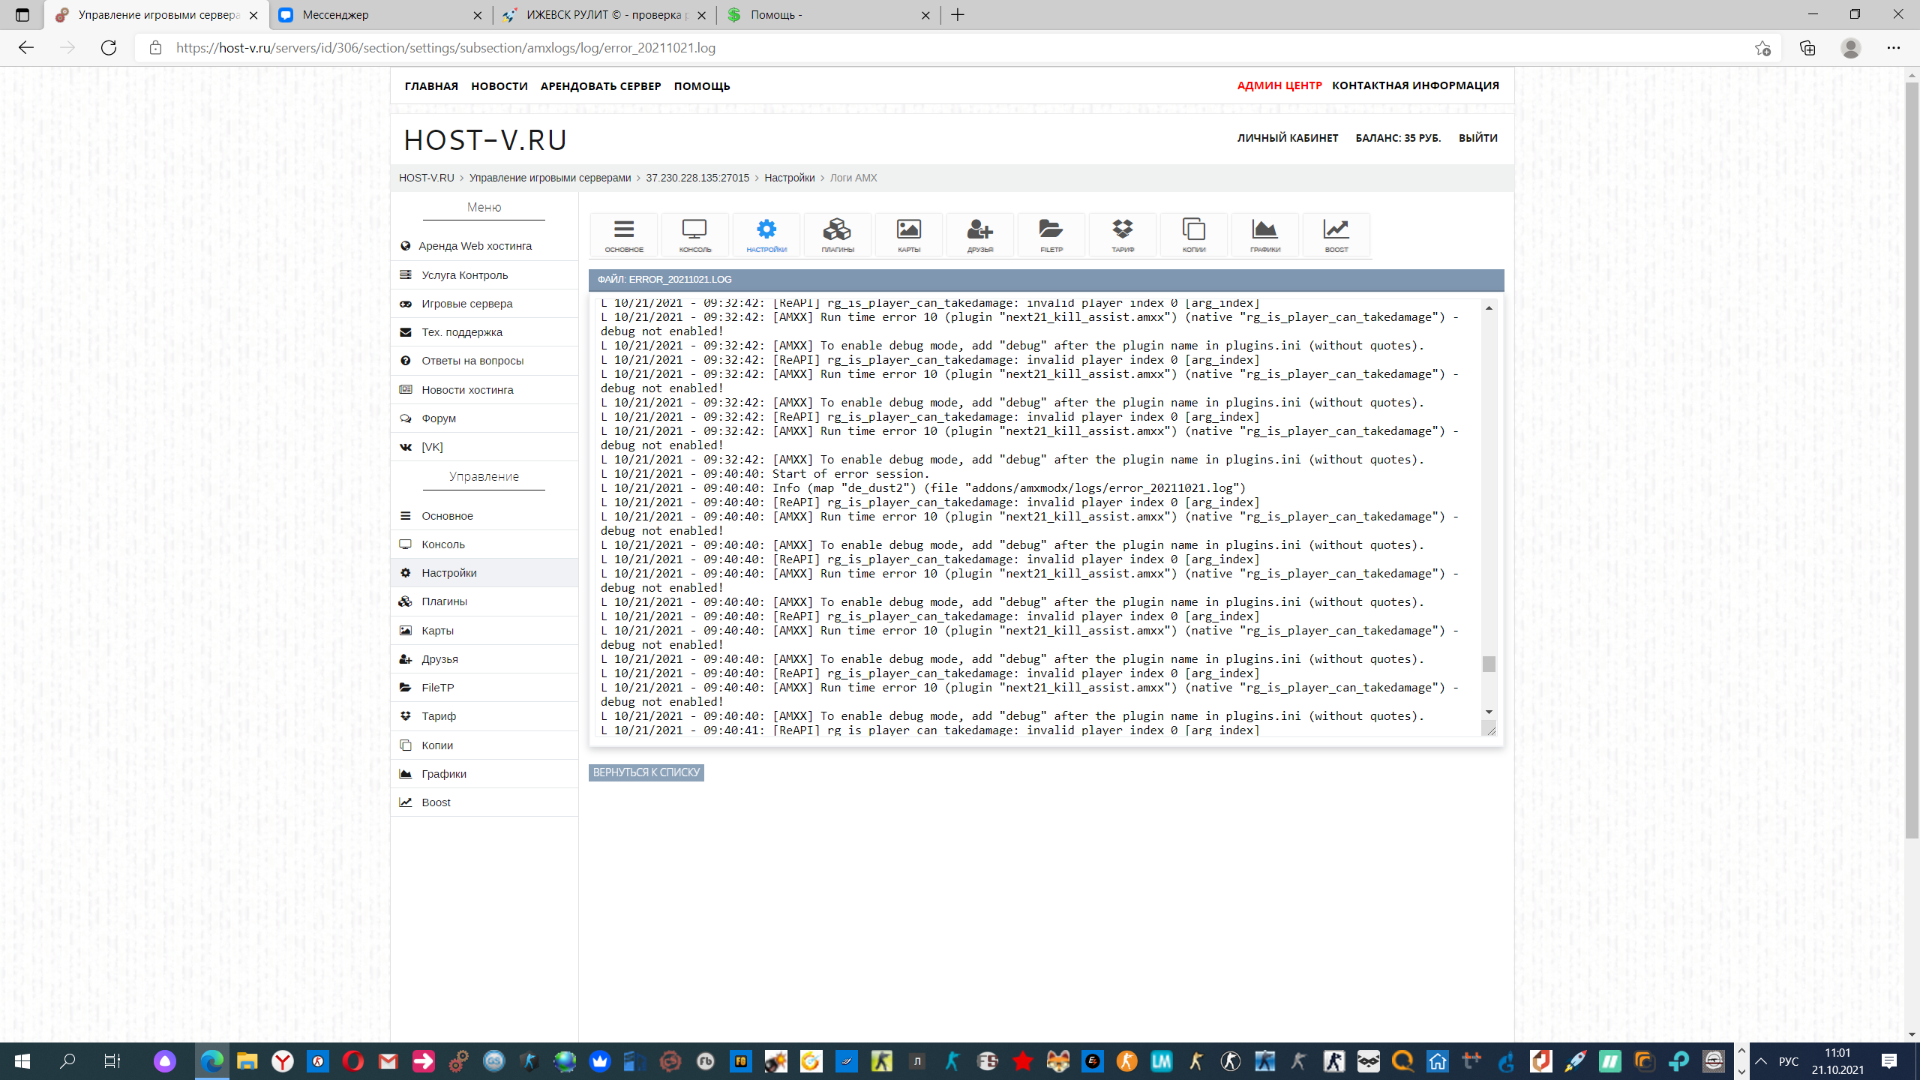This screenshot has width=1920, height=1080.
Task: Click the Тариф toolbar icon
Action: [1122, 235]
